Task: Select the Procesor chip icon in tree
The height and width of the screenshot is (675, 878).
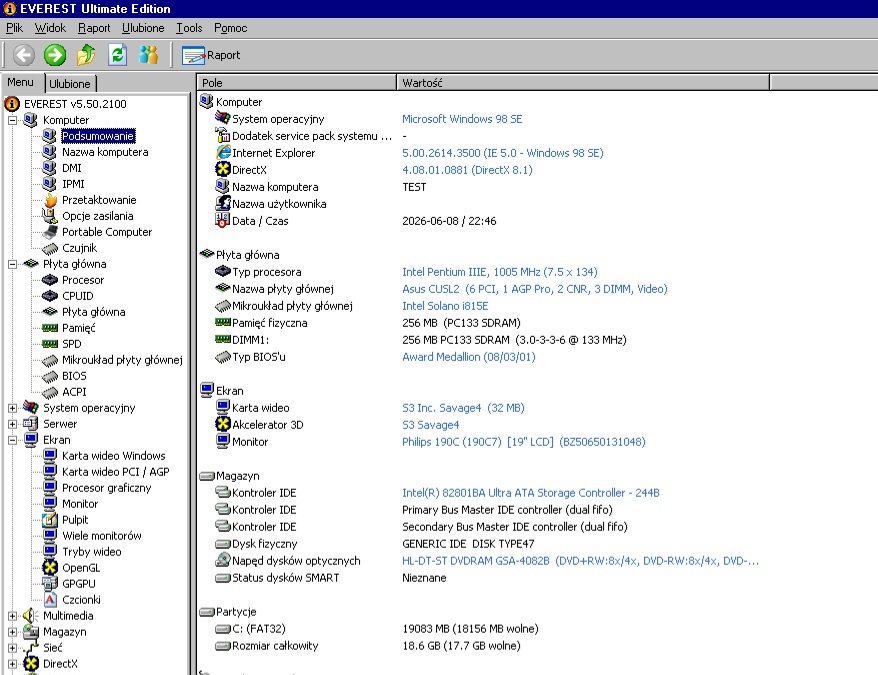Action: tap(50, 280)
